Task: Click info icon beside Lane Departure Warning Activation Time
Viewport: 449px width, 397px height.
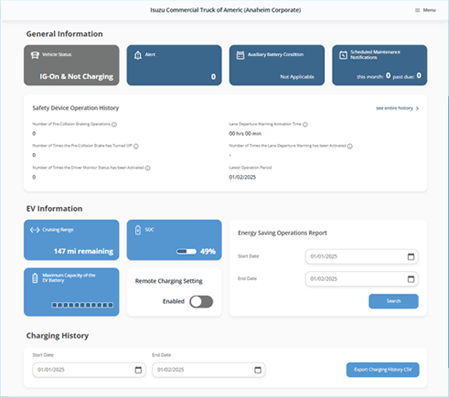Action: coord(305,124)
